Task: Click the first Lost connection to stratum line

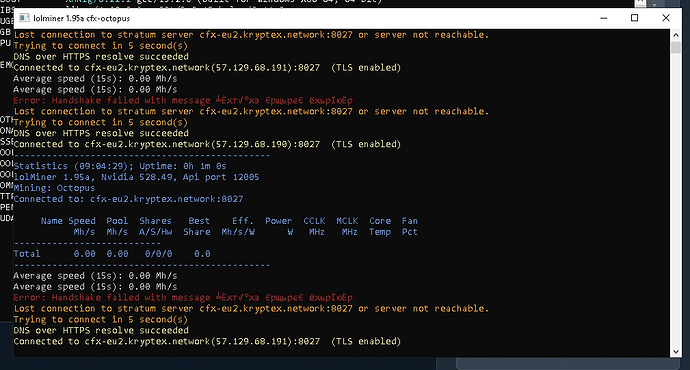Action: (x=251, y=35)
